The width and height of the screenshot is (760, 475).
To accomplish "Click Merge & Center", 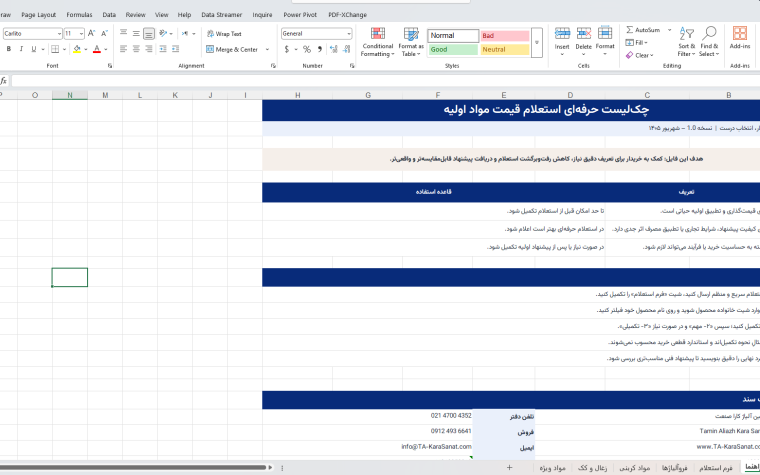I will click(x=232, y=49).
